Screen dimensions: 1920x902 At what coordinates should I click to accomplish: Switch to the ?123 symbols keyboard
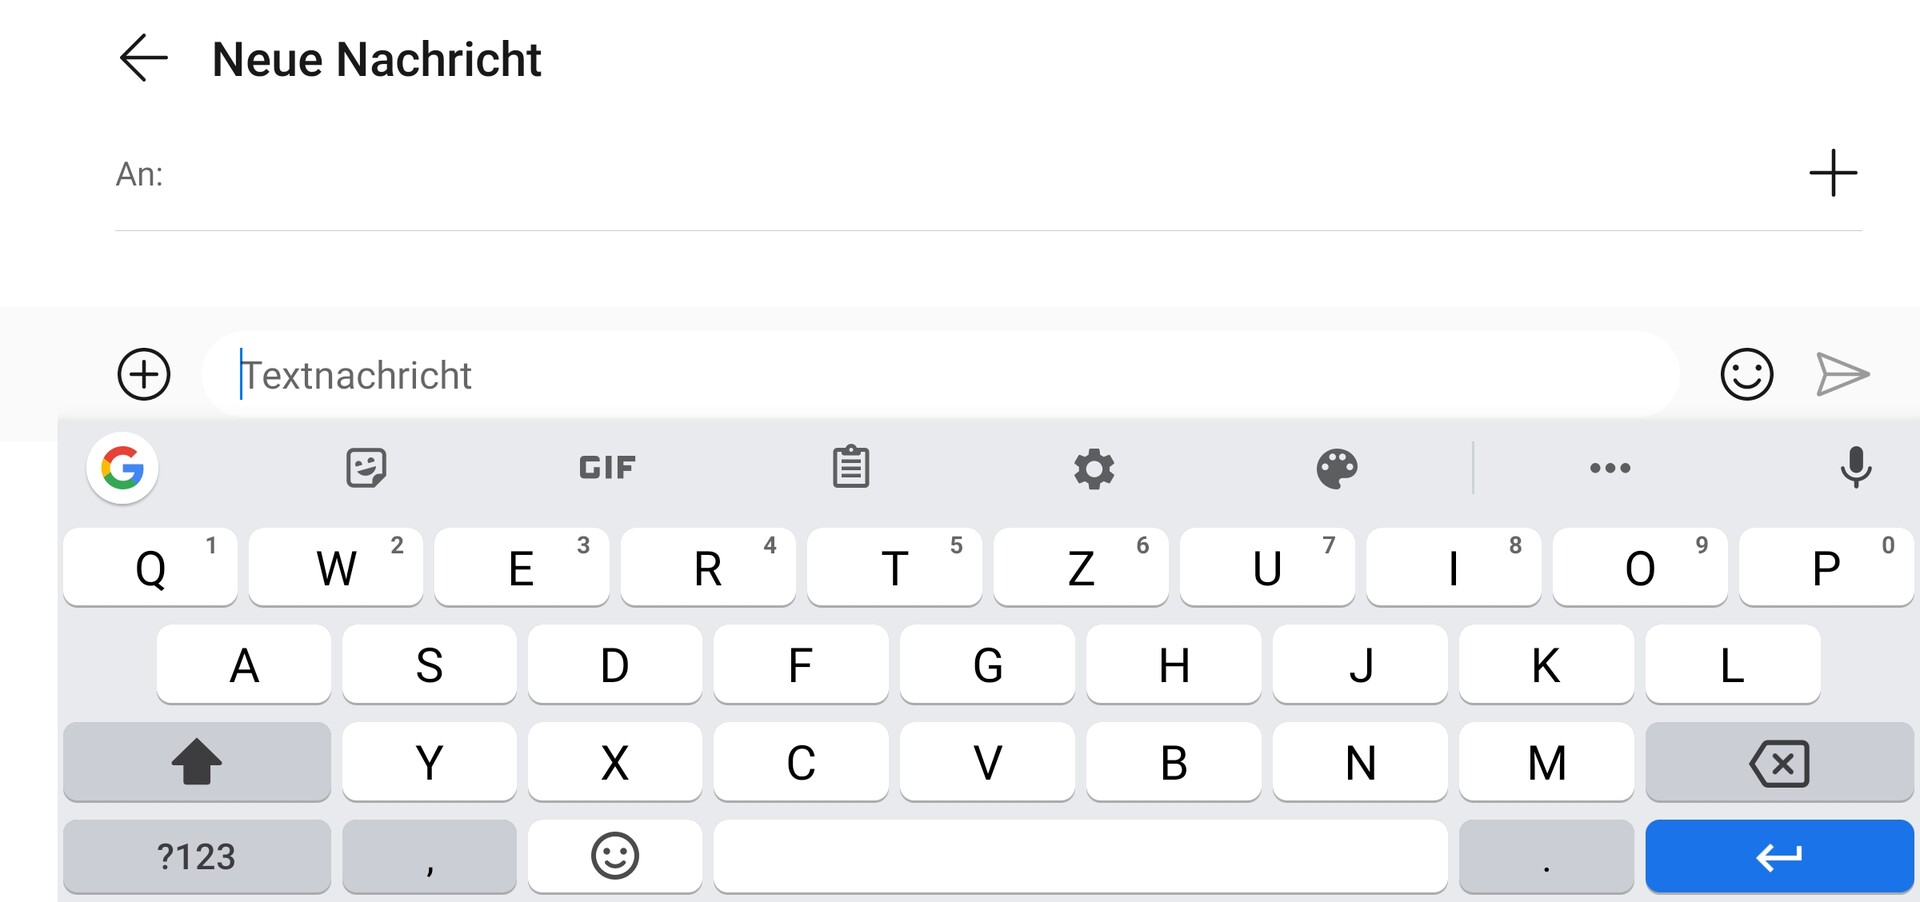click(197, 857)
